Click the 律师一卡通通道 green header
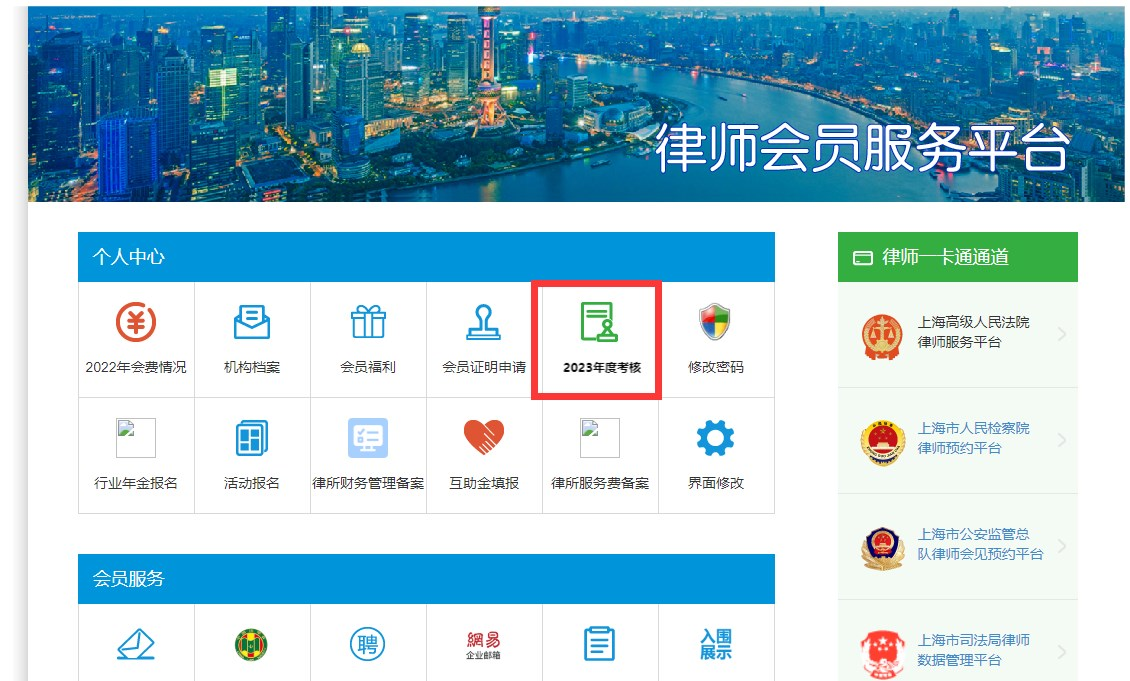 pyautogui.click(x=957, y=257)
